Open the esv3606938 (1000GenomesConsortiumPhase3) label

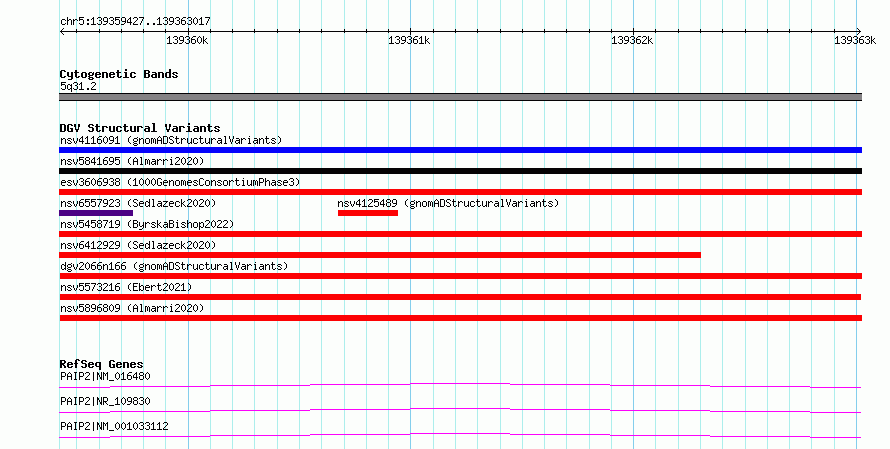(x=180, y=182)
